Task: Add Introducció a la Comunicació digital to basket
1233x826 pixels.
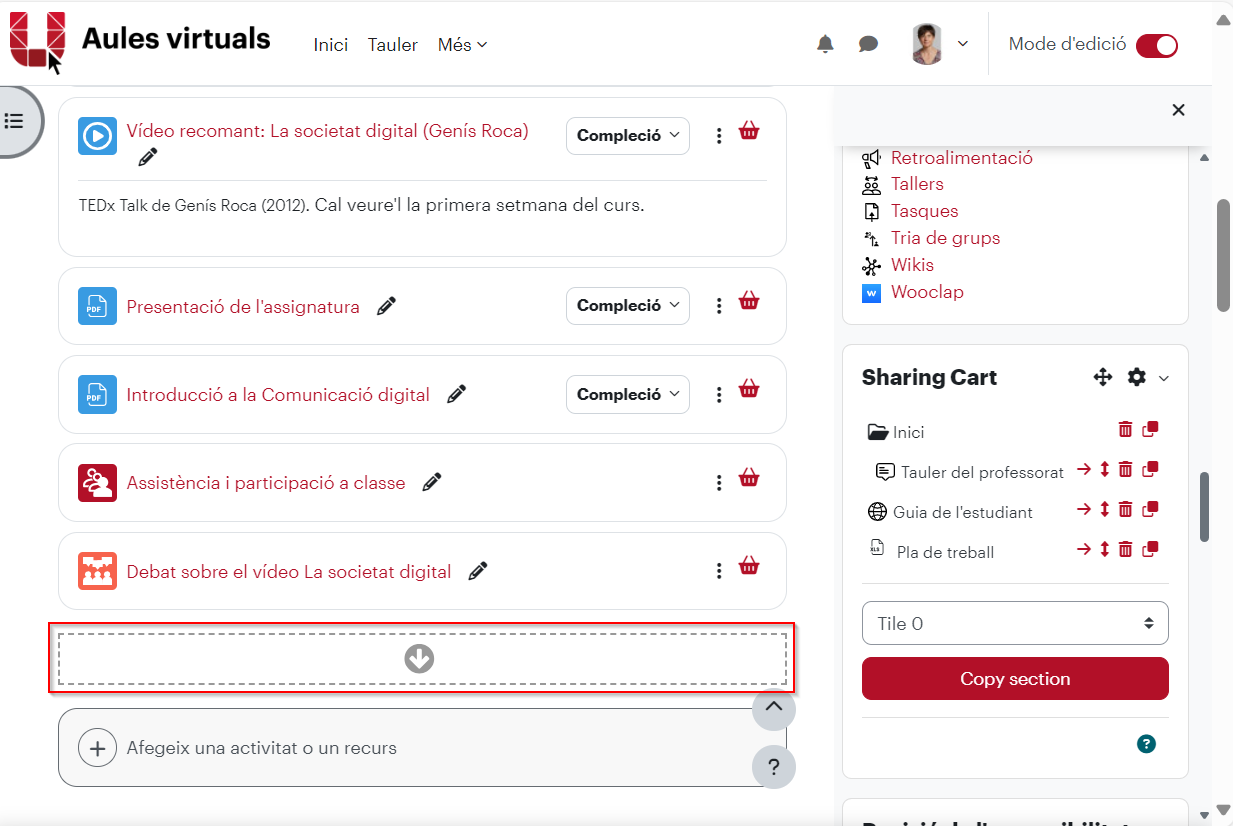Action: [749, 390]
